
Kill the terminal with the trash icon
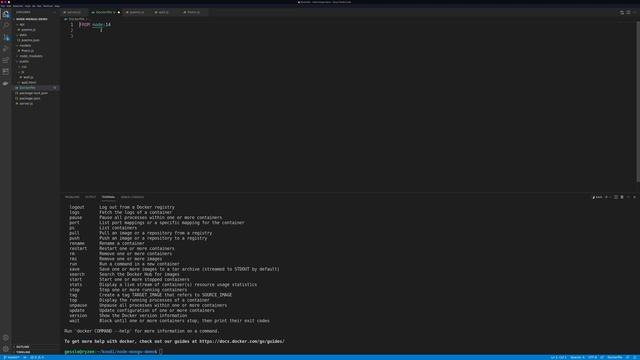(x=622, y=197)
